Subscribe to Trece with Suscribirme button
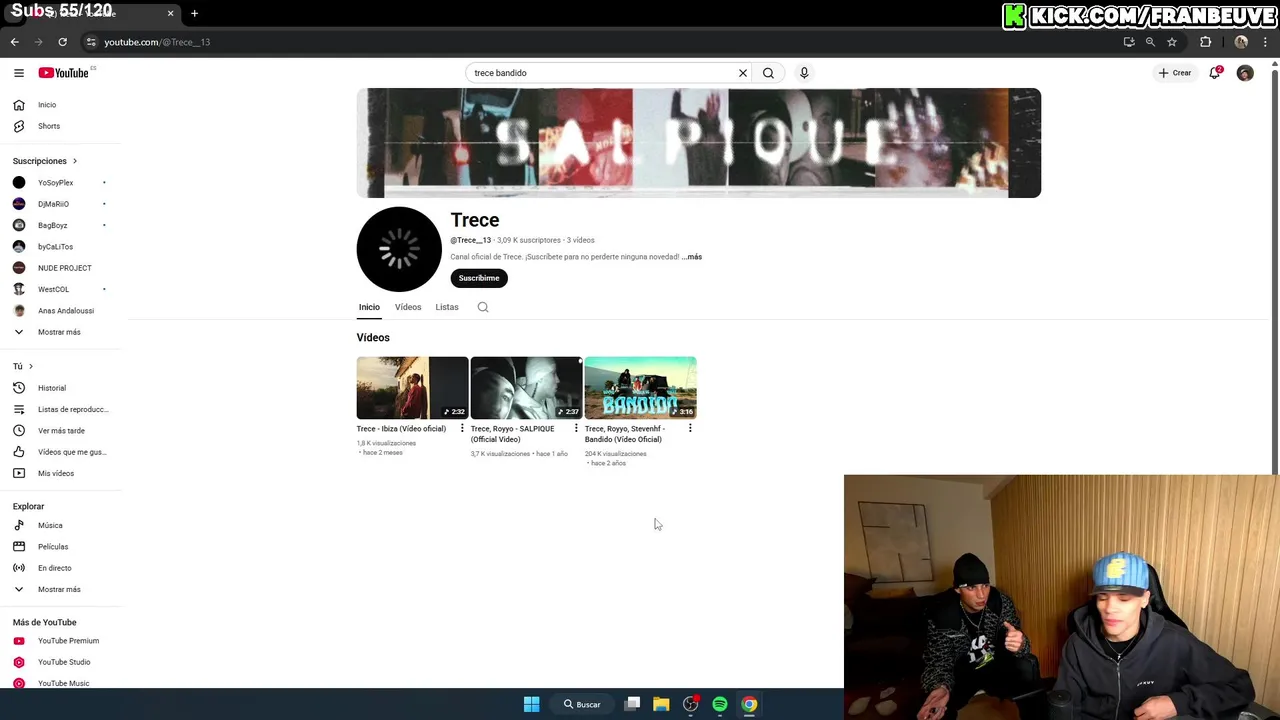This screenshot has height=720, width=1280. pos(479,278)
